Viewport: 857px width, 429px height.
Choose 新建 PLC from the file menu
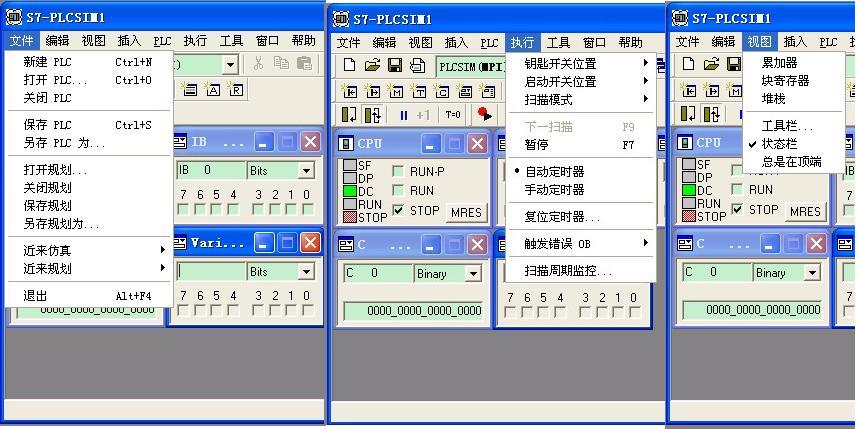pos(48,62)
